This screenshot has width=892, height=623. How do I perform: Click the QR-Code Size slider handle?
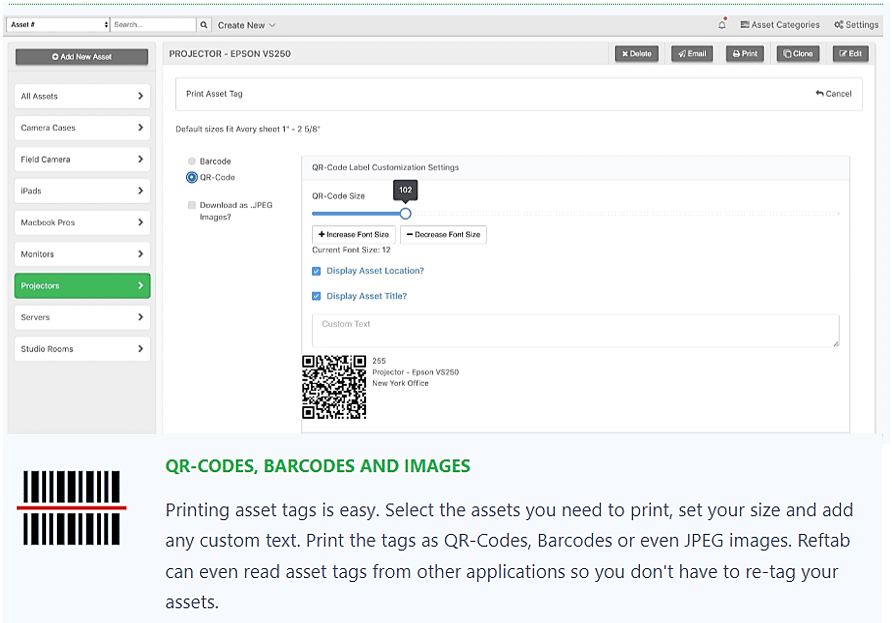coord(405,213)
